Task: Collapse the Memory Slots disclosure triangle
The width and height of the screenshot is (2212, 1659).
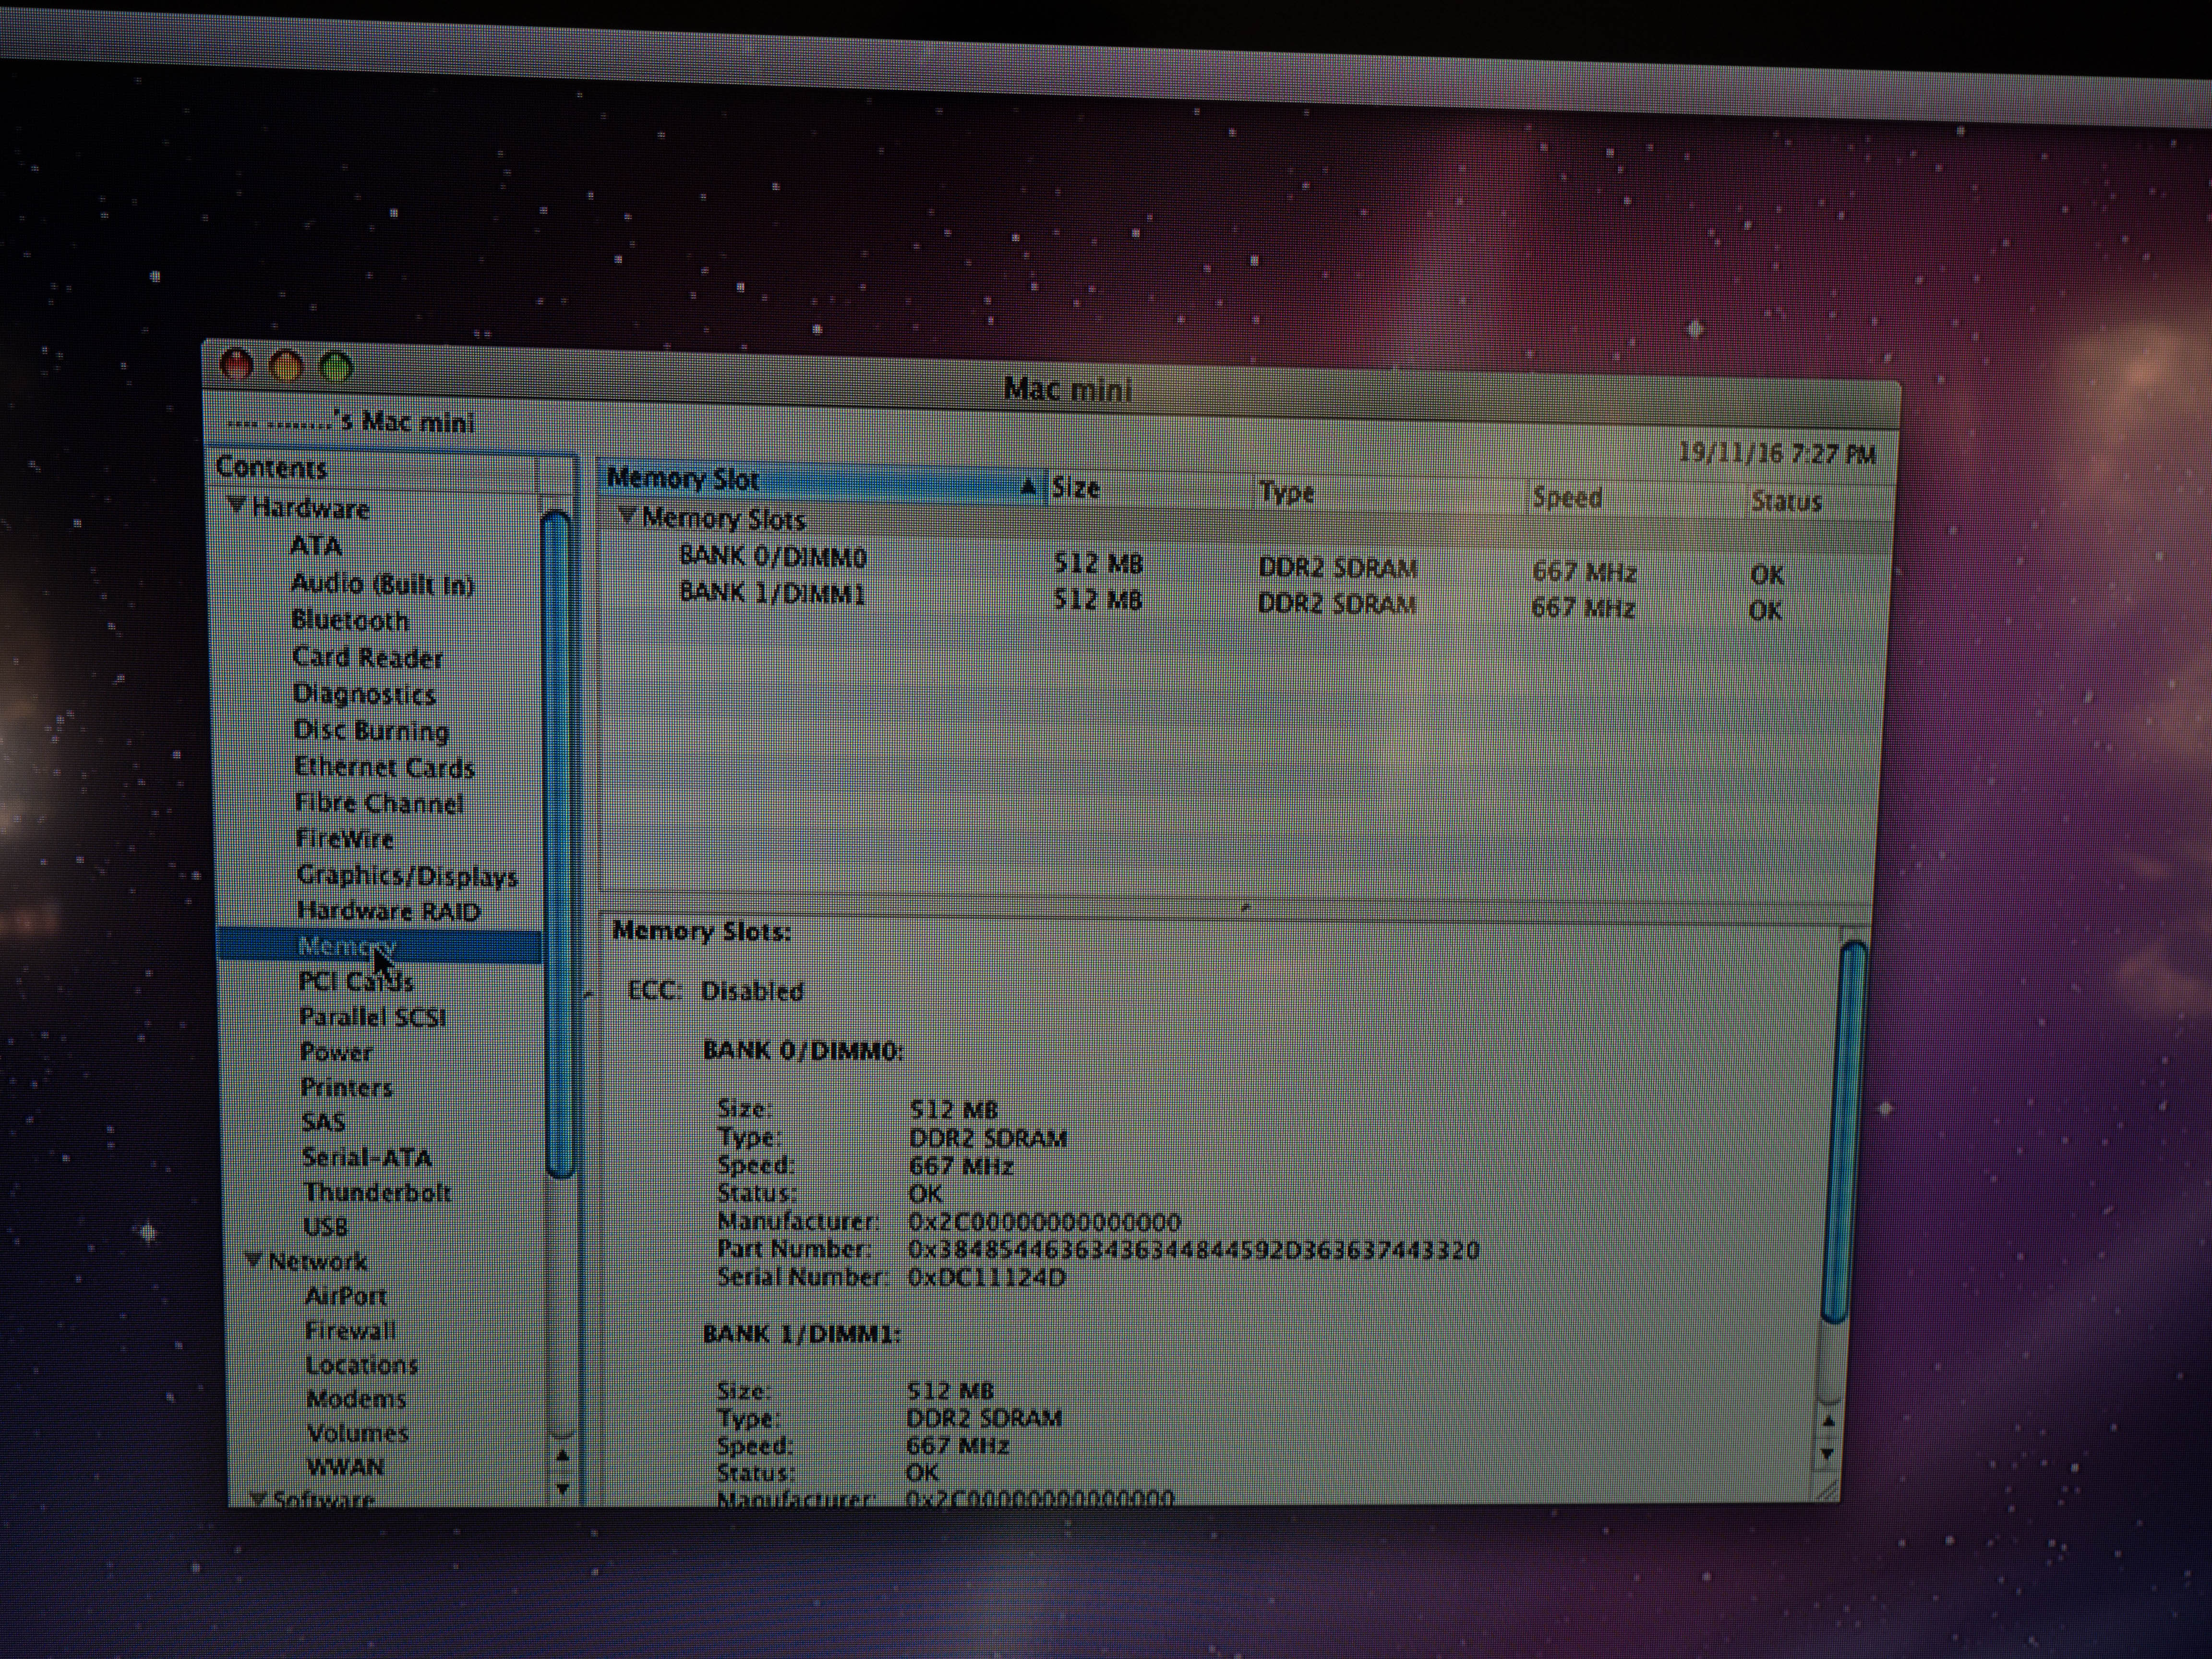Action: pyautogui.click(x=627, y=515)
